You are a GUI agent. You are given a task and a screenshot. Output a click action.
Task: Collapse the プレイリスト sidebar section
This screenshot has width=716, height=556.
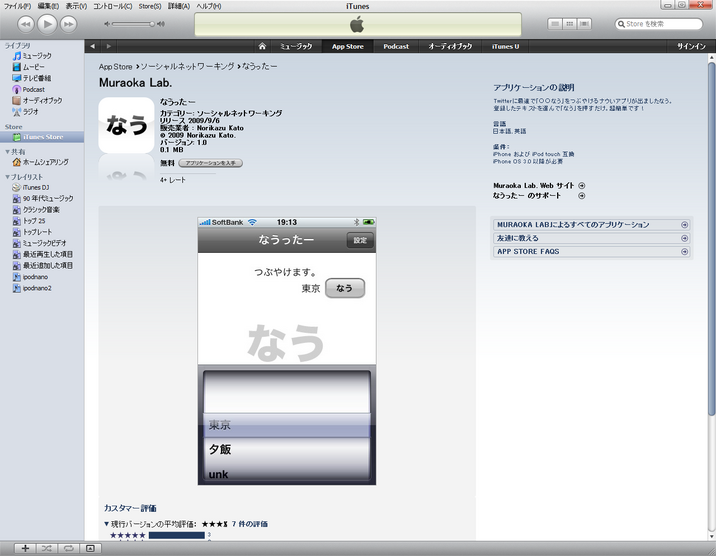[x=7, y=177]
